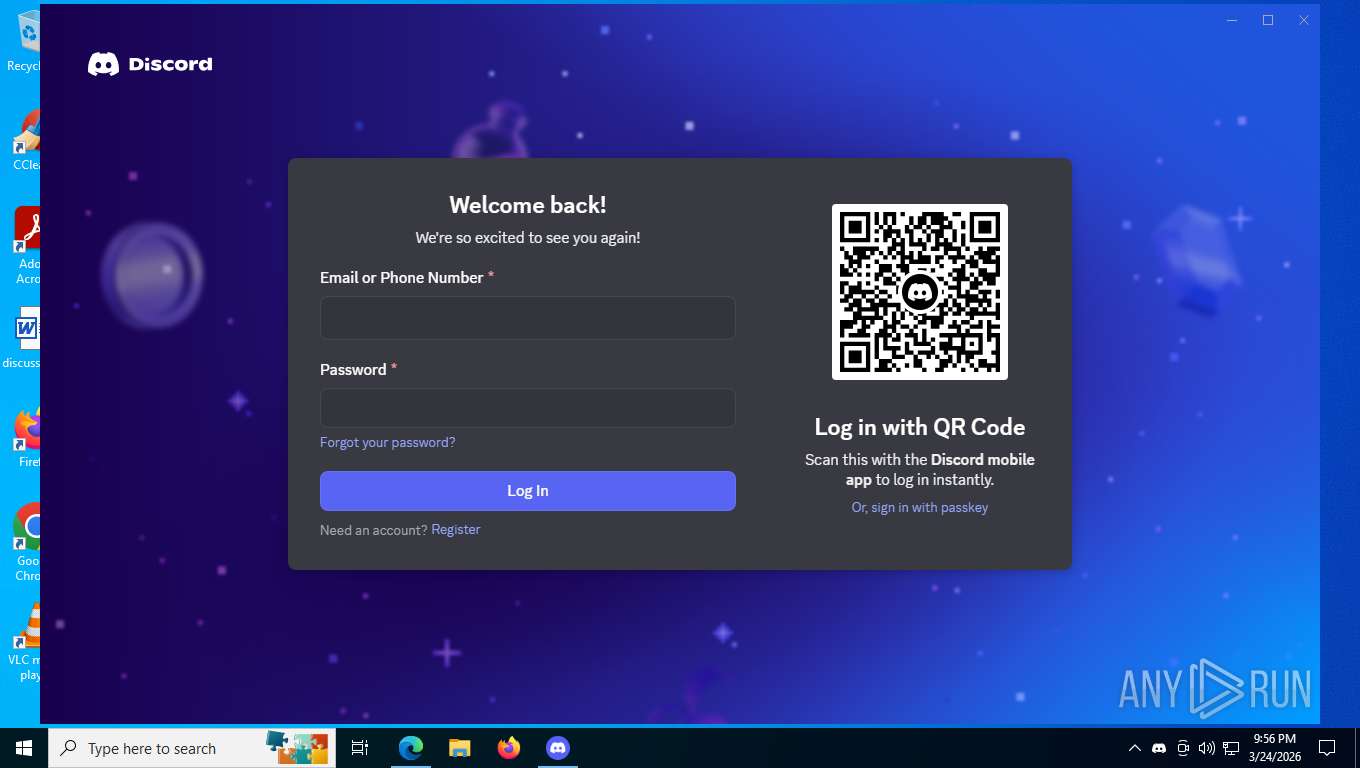
Task: Click the Welcome back! heading
Action: 527,205
